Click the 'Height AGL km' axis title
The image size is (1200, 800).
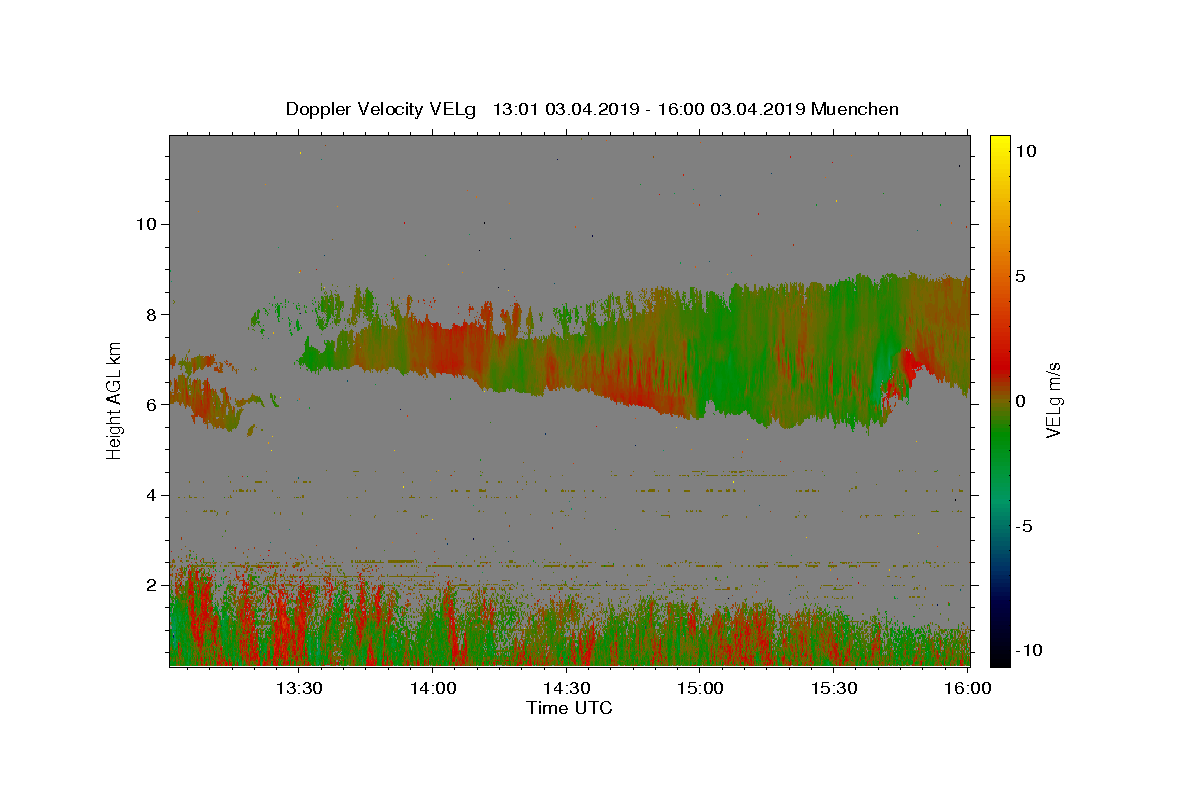pyautogui.click(x=115, y=400)
